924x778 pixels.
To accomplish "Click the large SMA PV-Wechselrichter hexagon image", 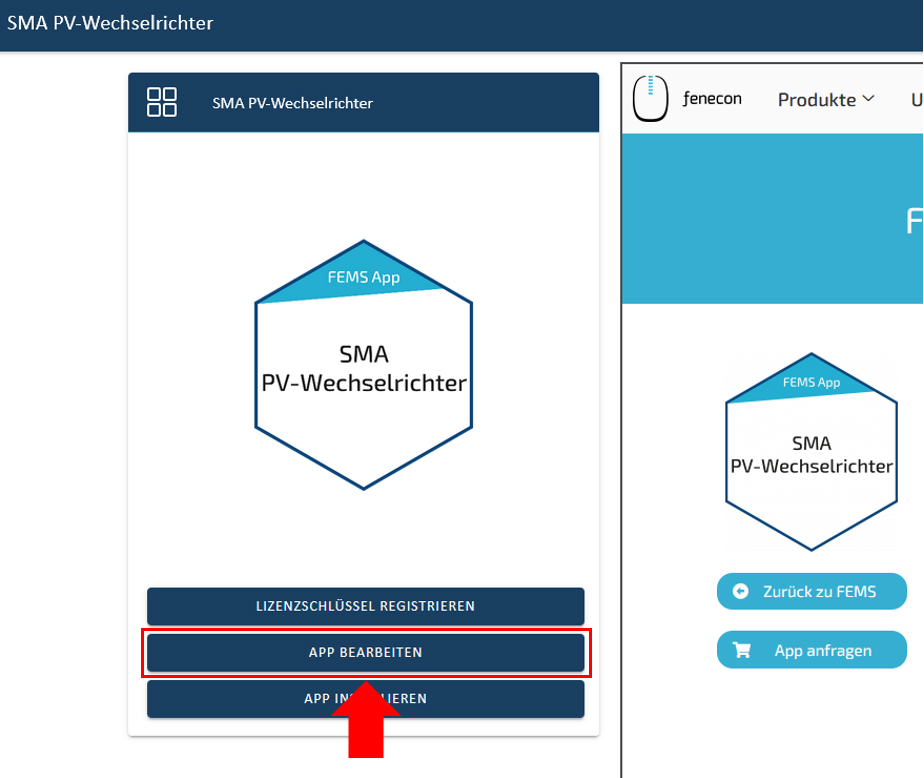I will click(x=364, y=365).
